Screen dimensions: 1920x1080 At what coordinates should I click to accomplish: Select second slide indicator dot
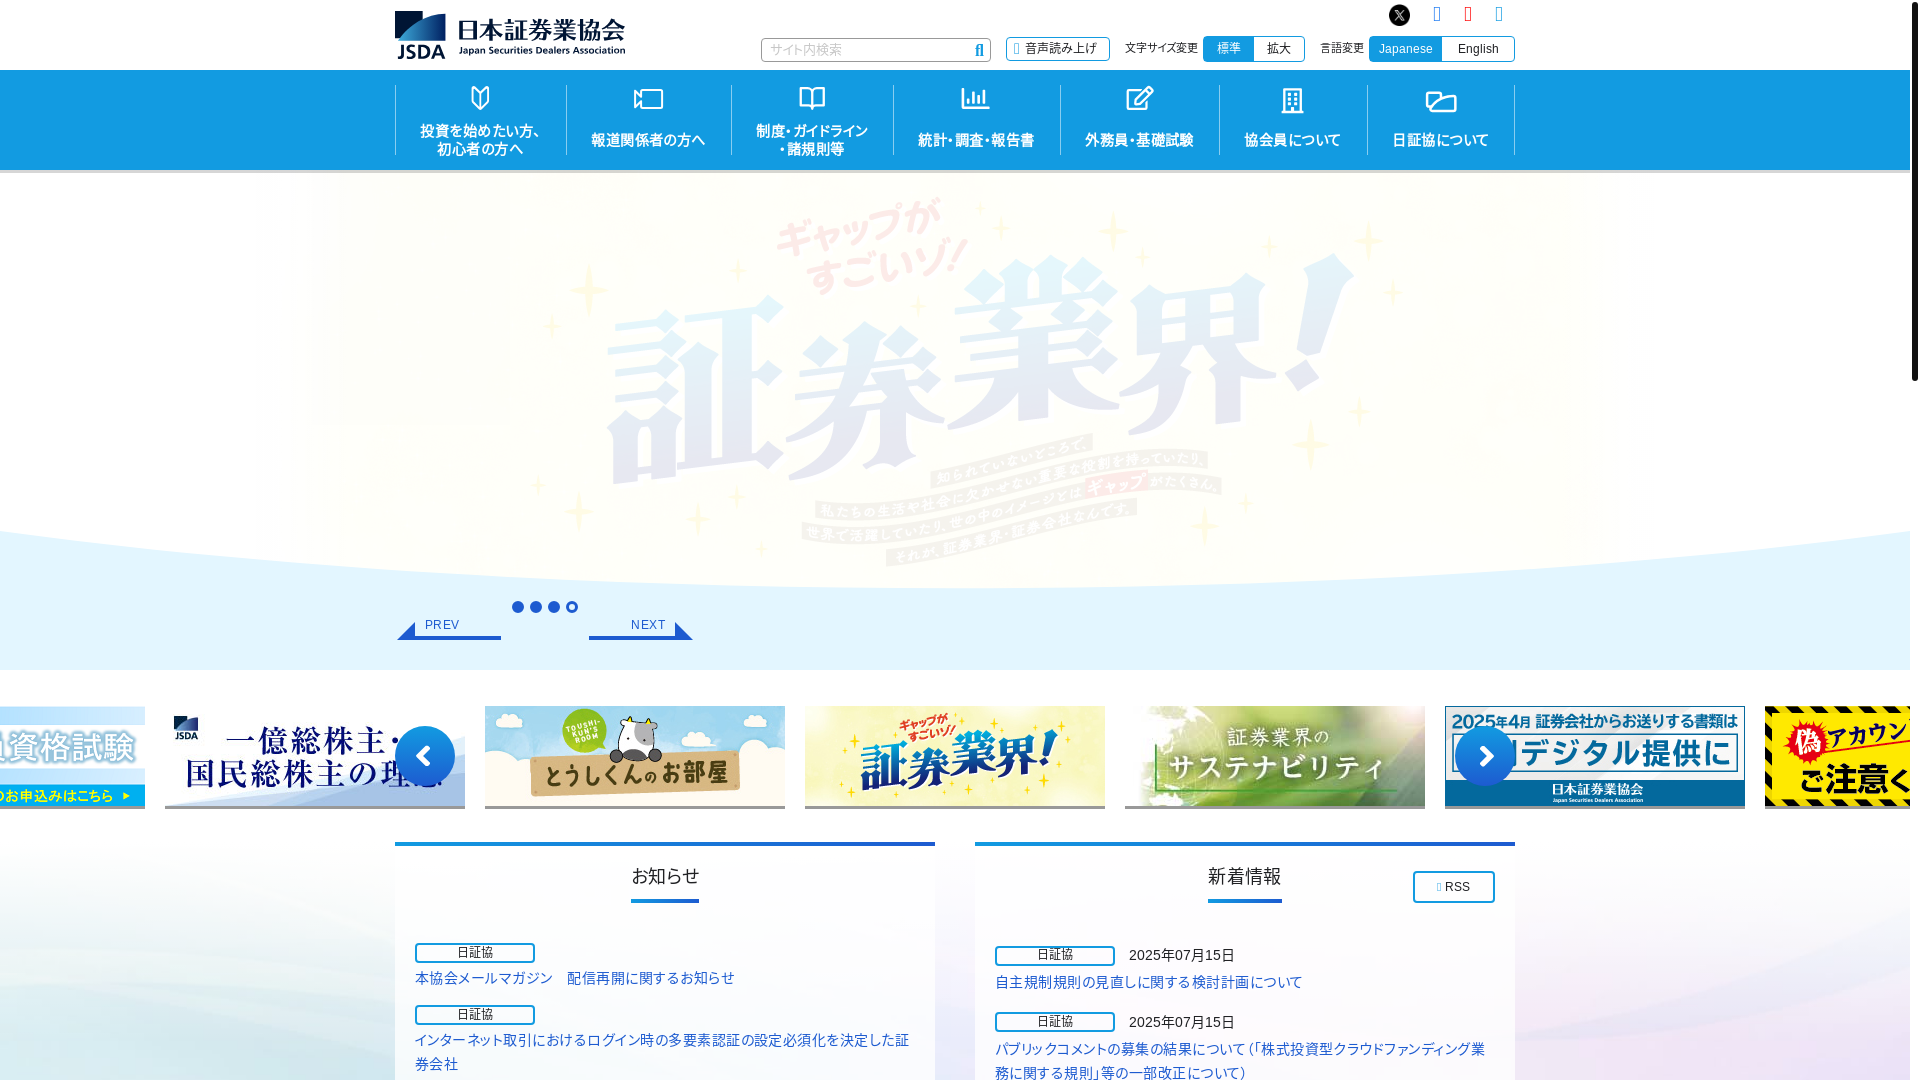tap(536, 607)
